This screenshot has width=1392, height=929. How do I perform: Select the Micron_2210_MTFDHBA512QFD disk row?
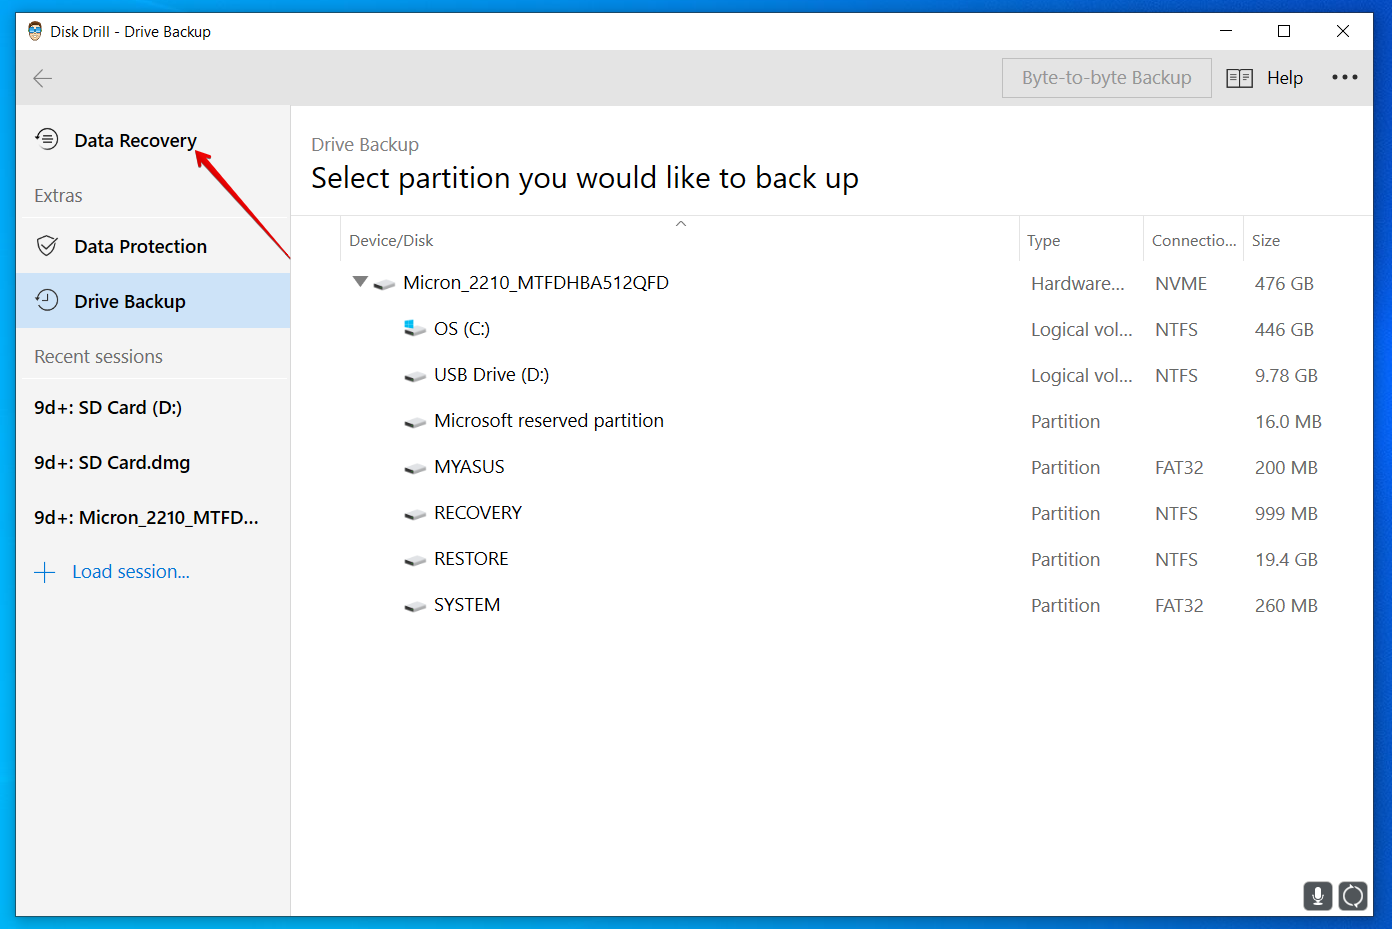(832, 283)
